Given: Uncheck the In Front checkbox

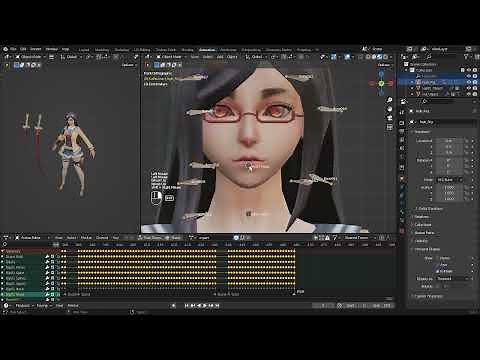Looking at the screenshot, I should coord(437,271).
